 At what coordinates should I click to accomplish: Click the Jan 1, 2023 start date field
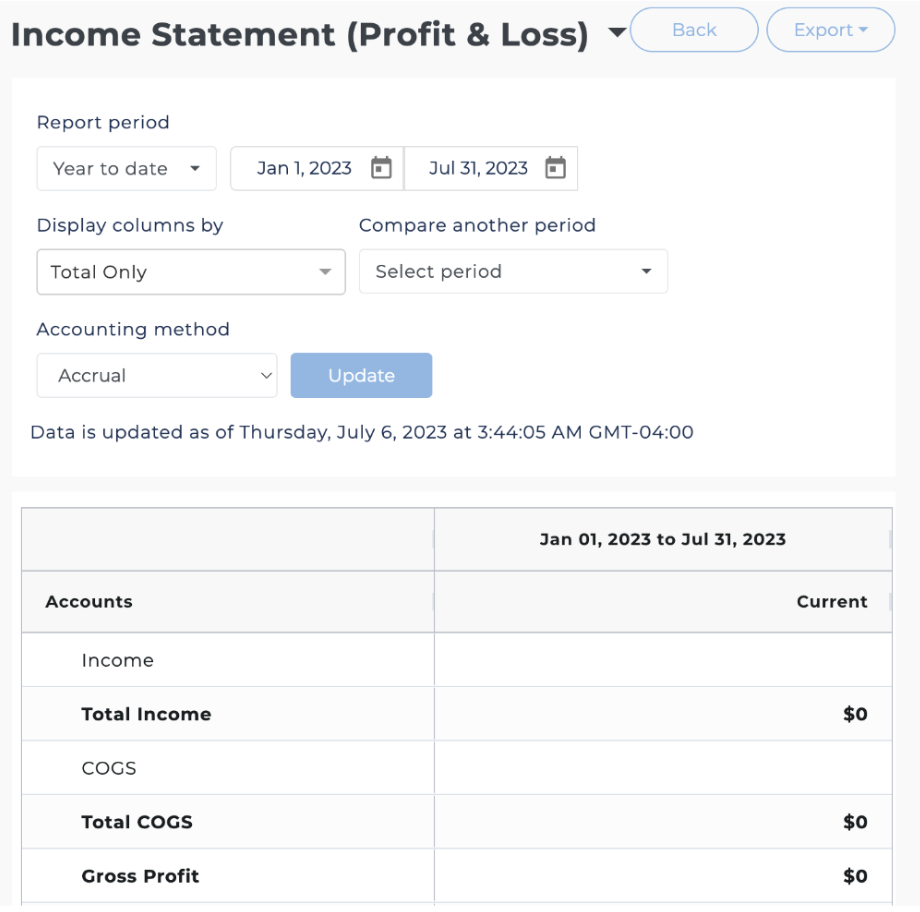click(x=304, y=169)
